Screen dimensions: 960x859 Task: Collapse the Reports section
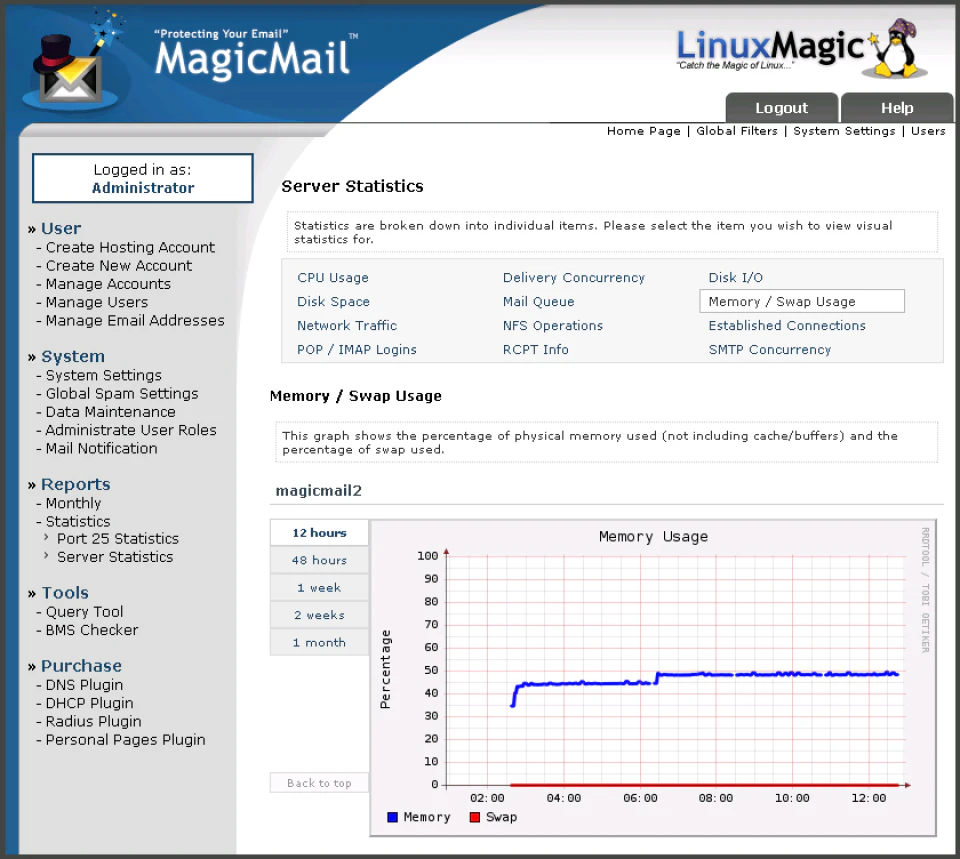coord(75,483)
